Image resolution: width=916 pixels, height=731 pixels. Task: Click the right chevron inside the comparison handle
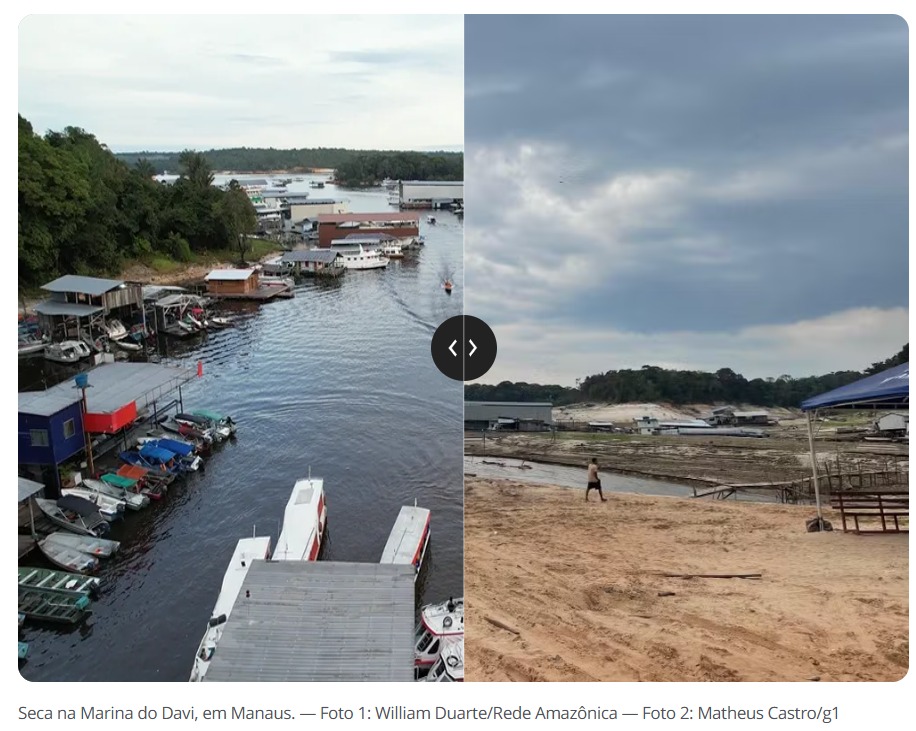point(473,348)
